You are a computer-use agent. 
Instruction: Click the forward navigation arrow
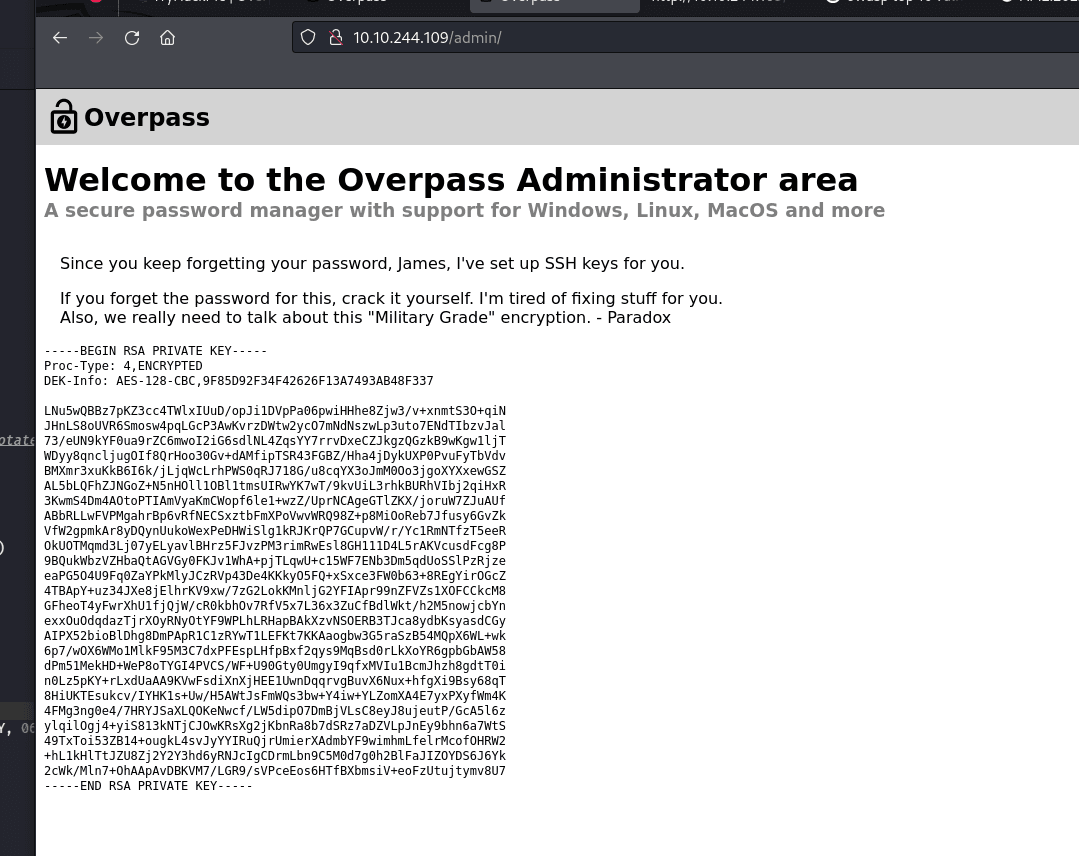coord(96,37)
